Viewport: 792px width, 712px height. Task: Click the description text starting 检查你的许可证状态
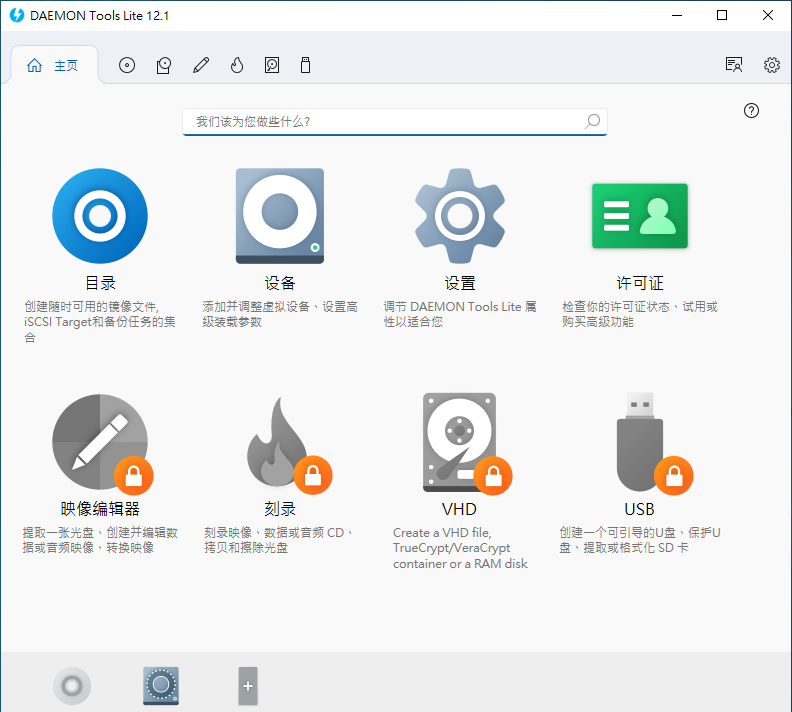pos(639,314)
